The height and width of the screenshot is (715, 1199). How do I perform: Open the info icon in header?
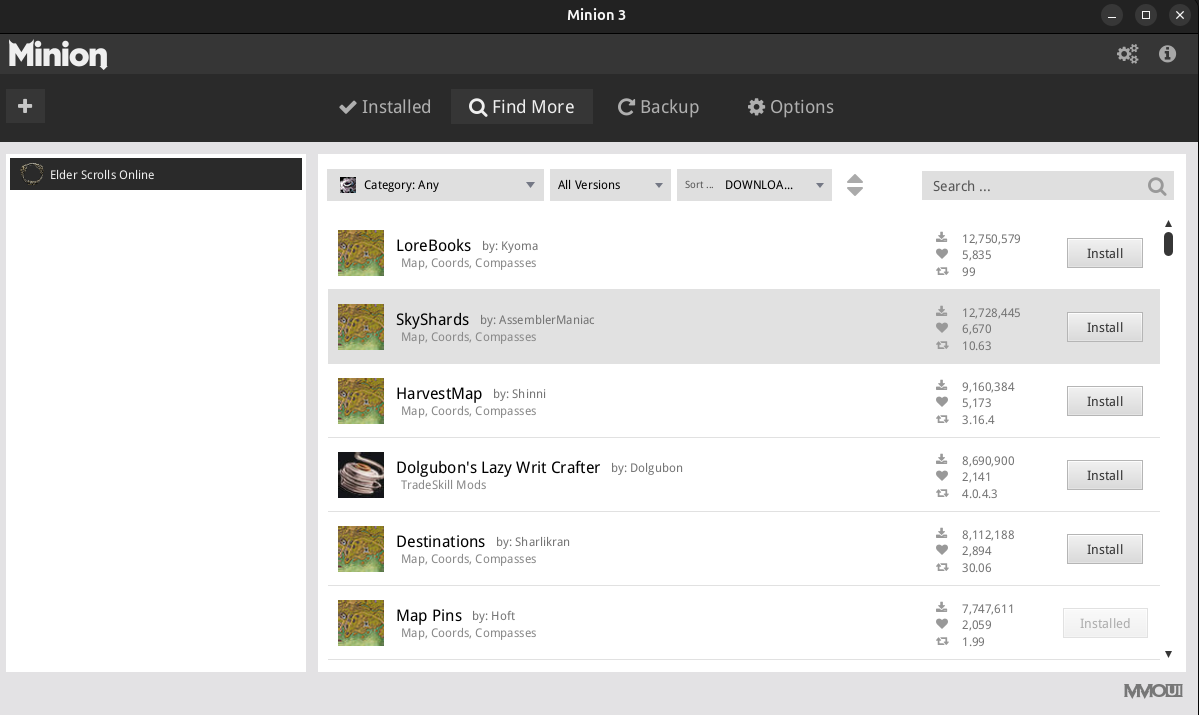coord(1167,54)
